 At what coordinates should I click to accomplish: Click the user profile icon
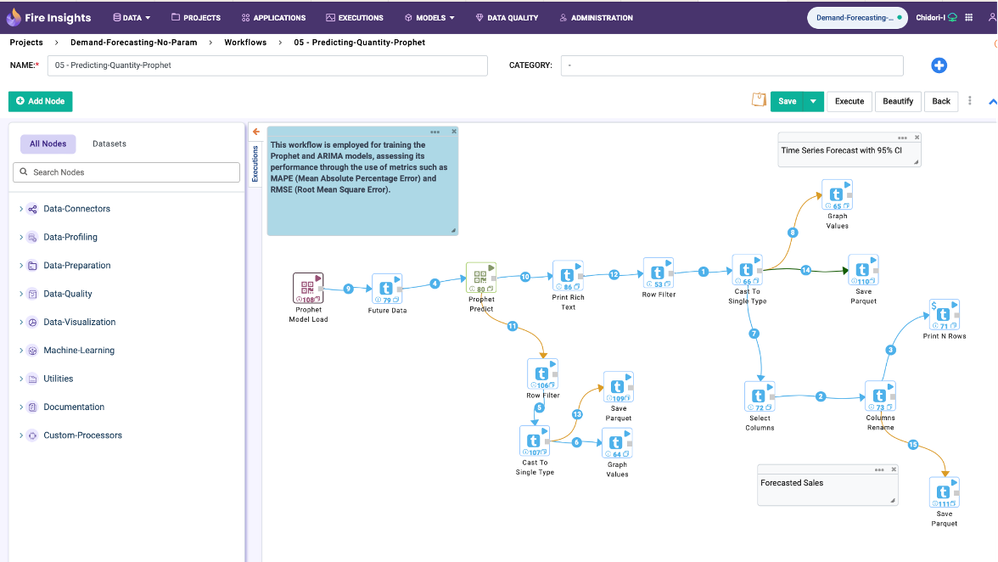990,18
